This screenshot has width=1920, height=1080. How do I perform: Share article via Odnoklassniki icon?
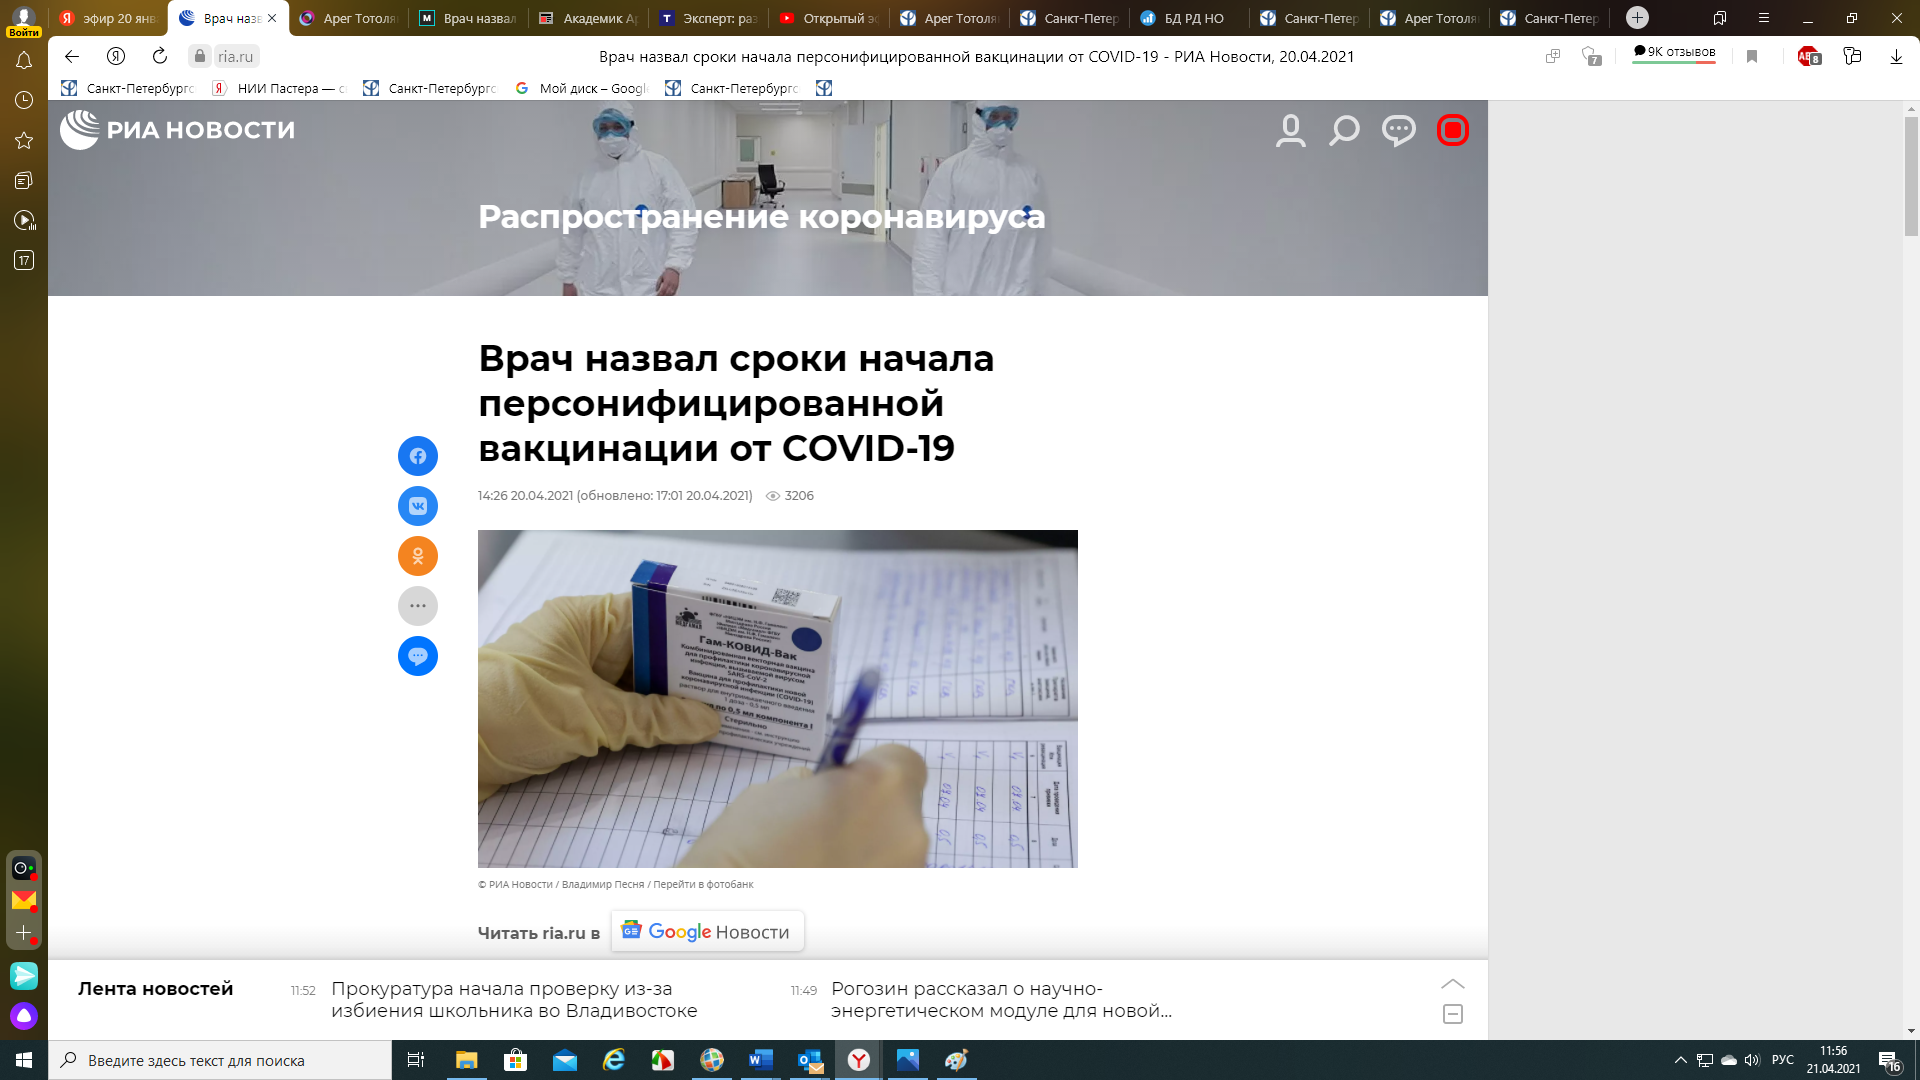pos(418,556)
